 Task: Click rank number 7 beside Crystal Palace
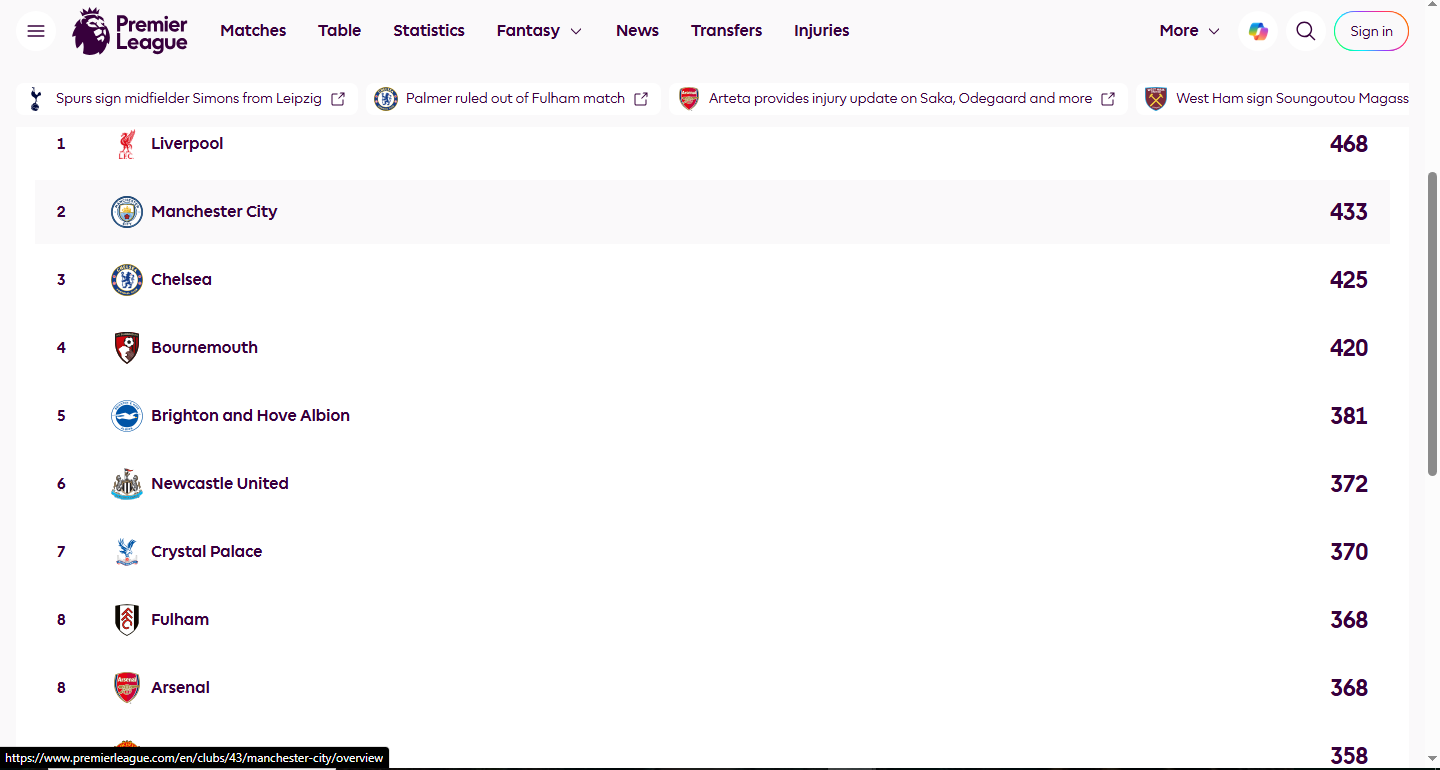coord(61,552)
